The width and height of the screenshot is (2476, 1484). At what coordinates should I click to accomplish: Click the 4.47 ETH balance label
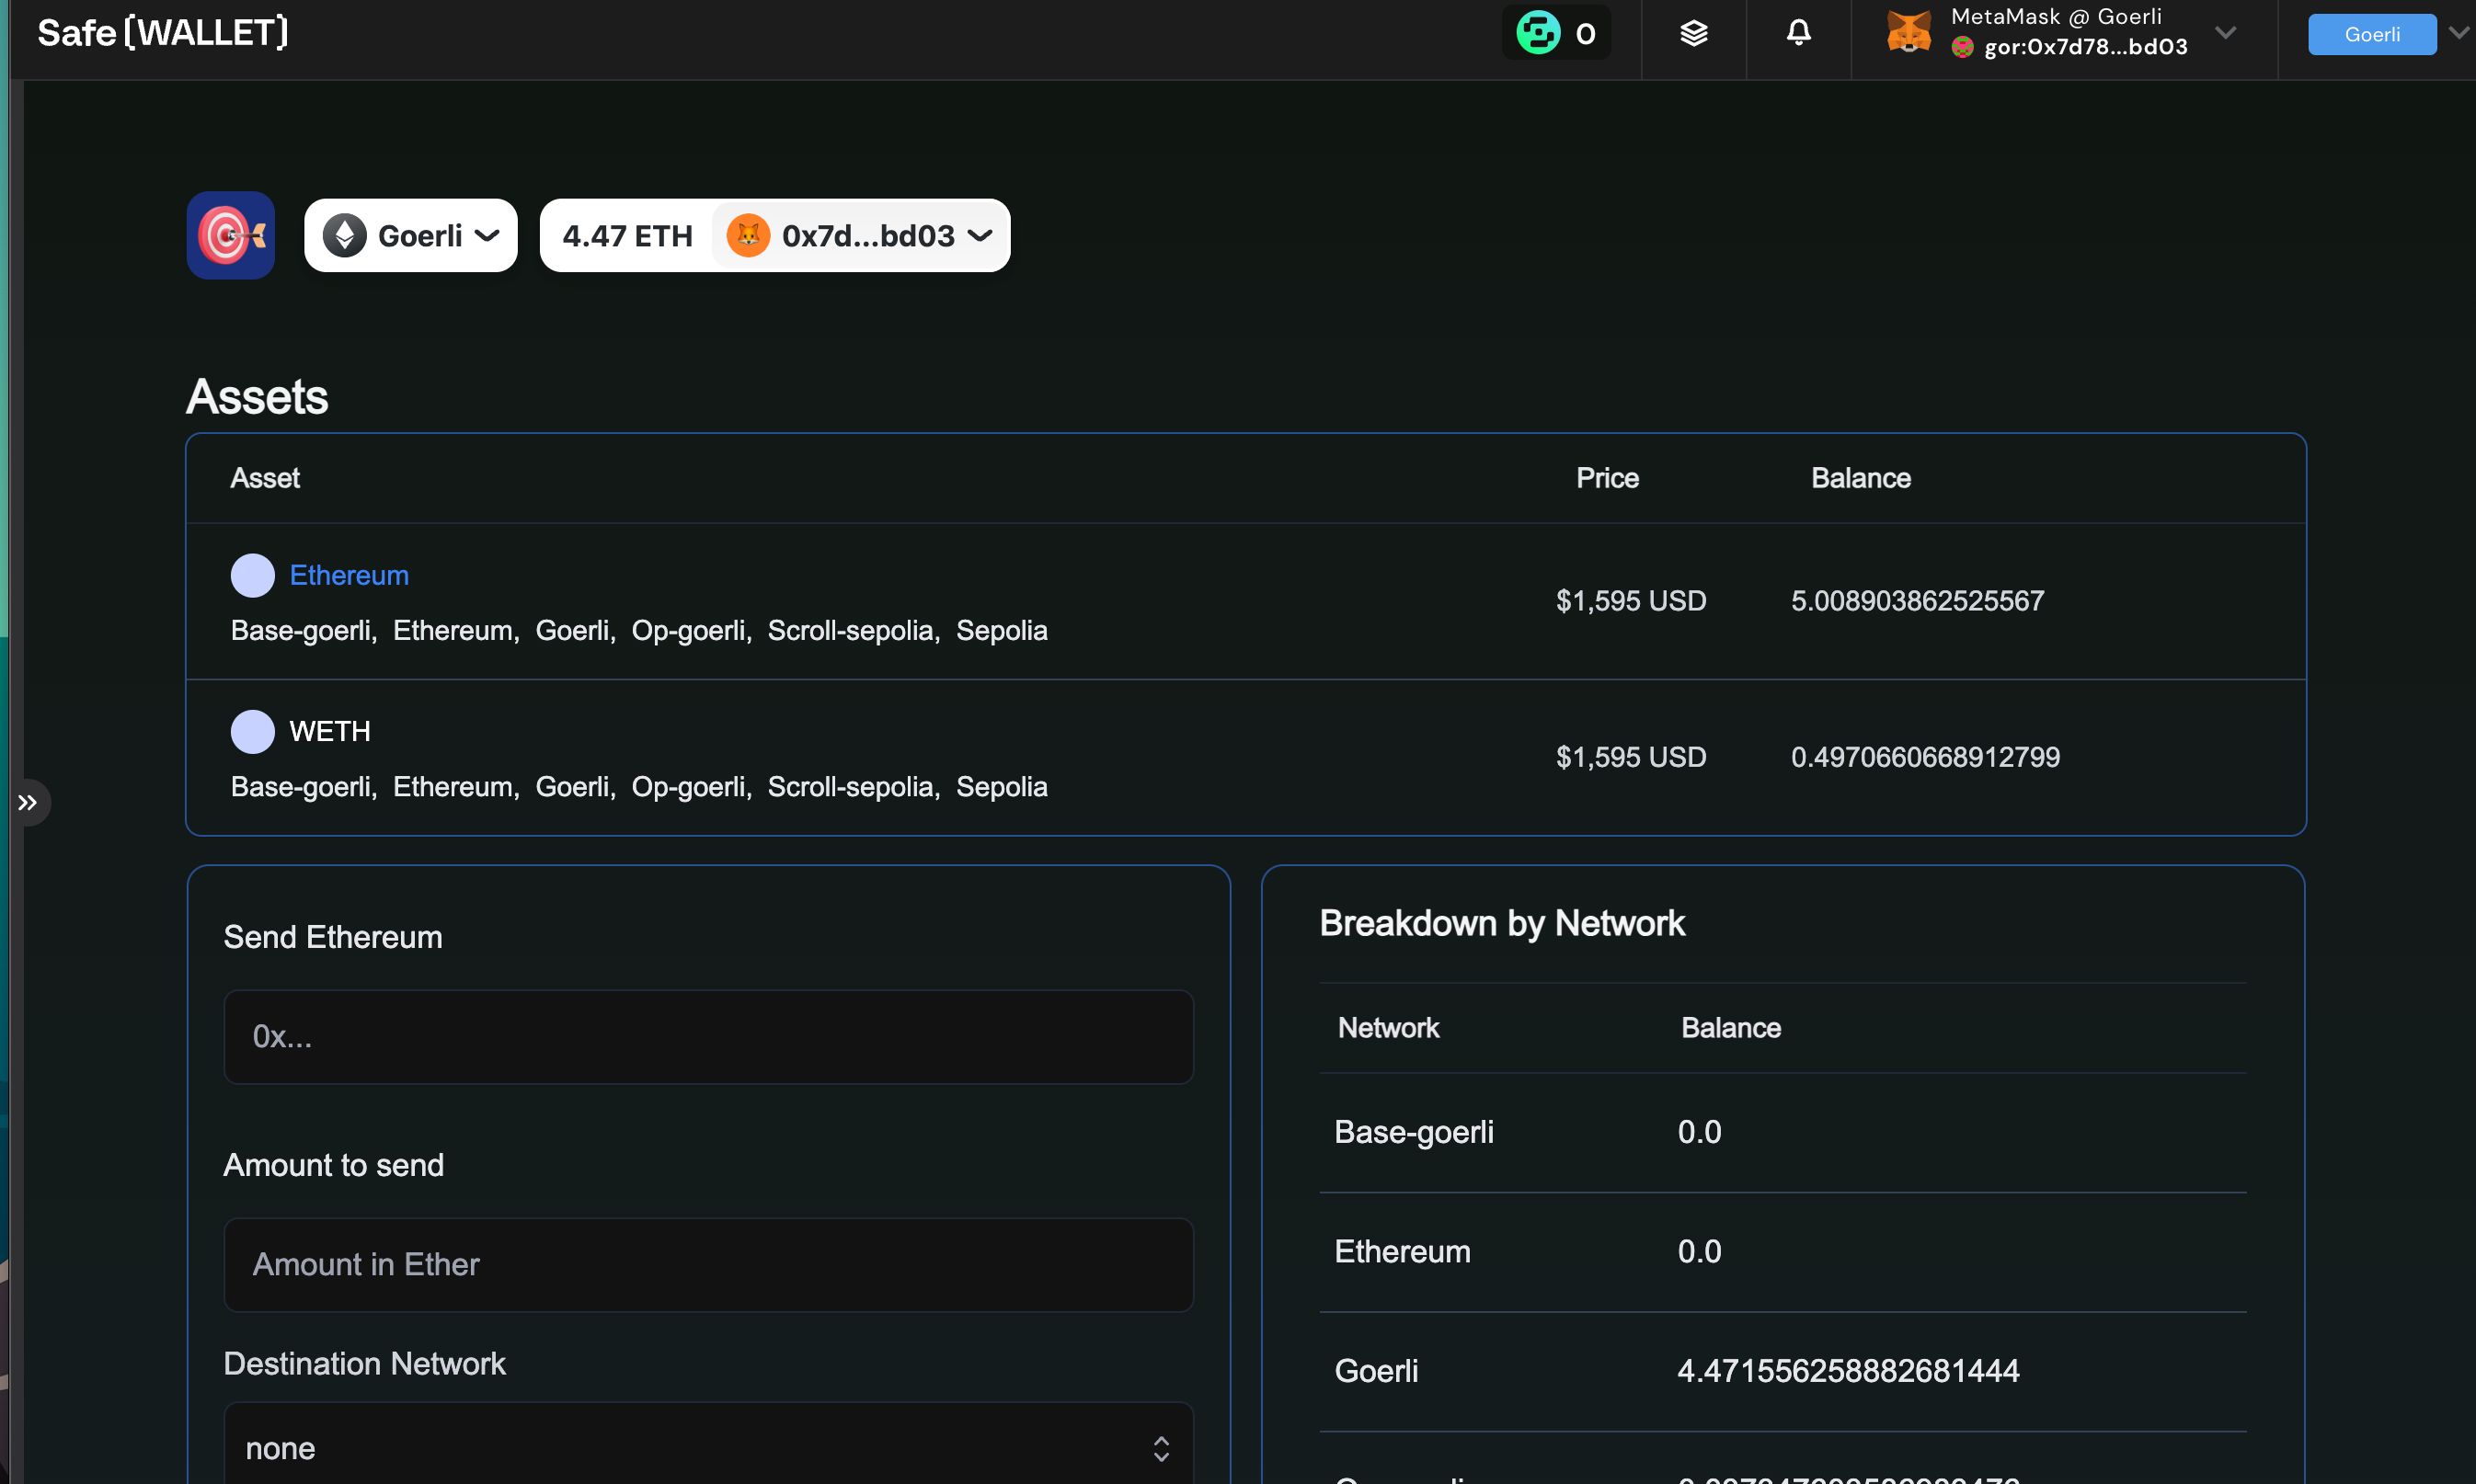(x=627, y=236)
